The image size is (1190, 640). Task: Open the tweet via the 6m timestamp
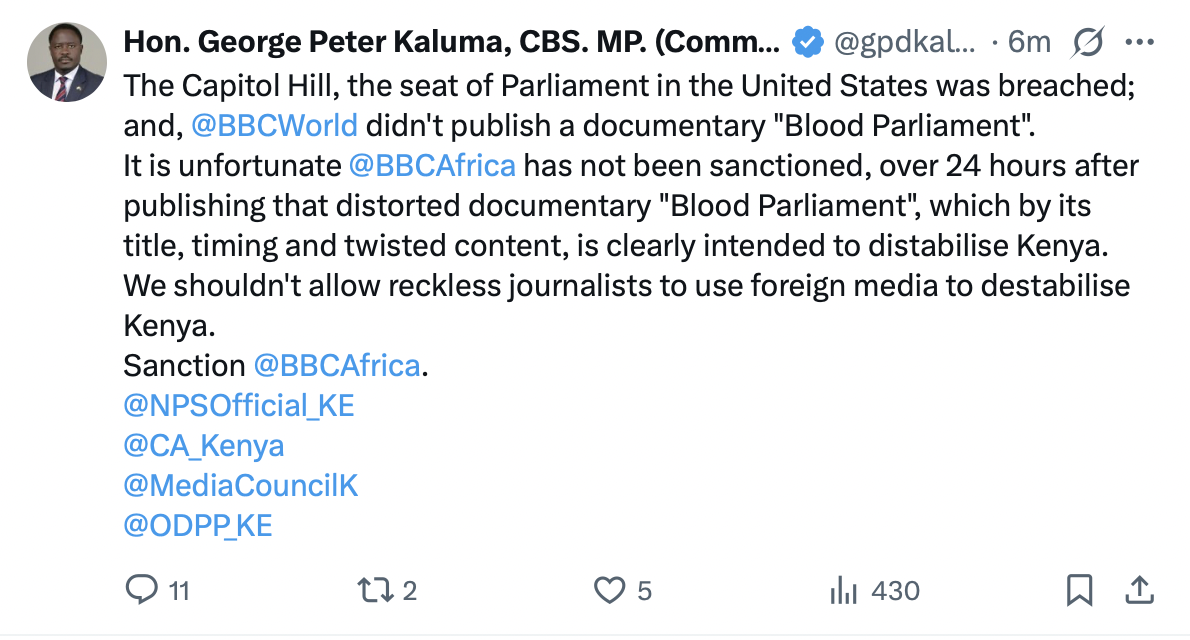(x=1029, y=42)
